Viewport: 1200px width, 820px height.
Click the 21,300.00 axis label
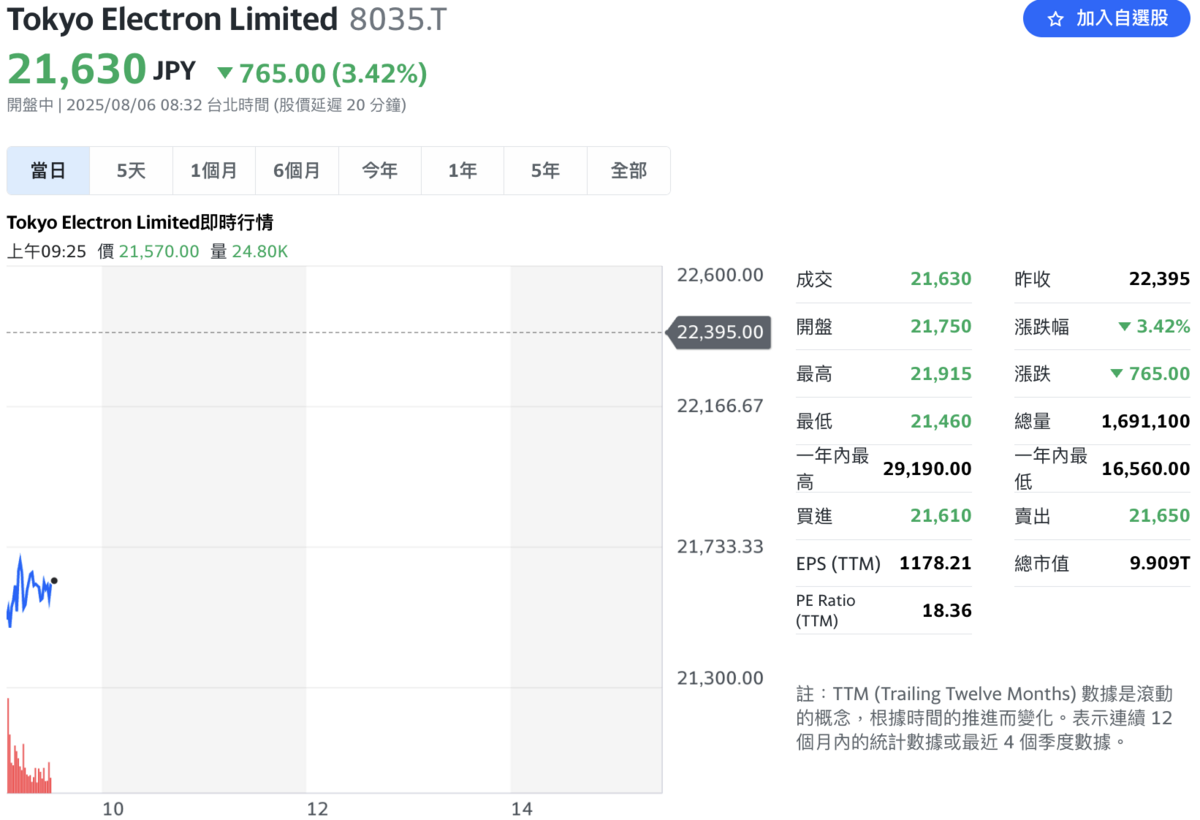pyautogui.click(x=720, y=678)
